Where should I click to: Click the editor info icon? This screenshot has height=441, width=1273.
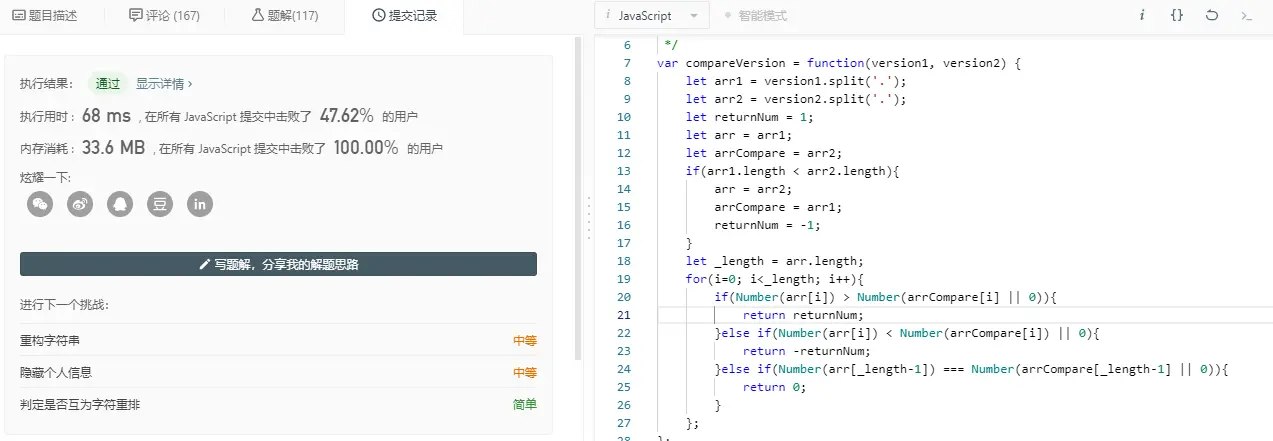click(x=1142, y=15)
